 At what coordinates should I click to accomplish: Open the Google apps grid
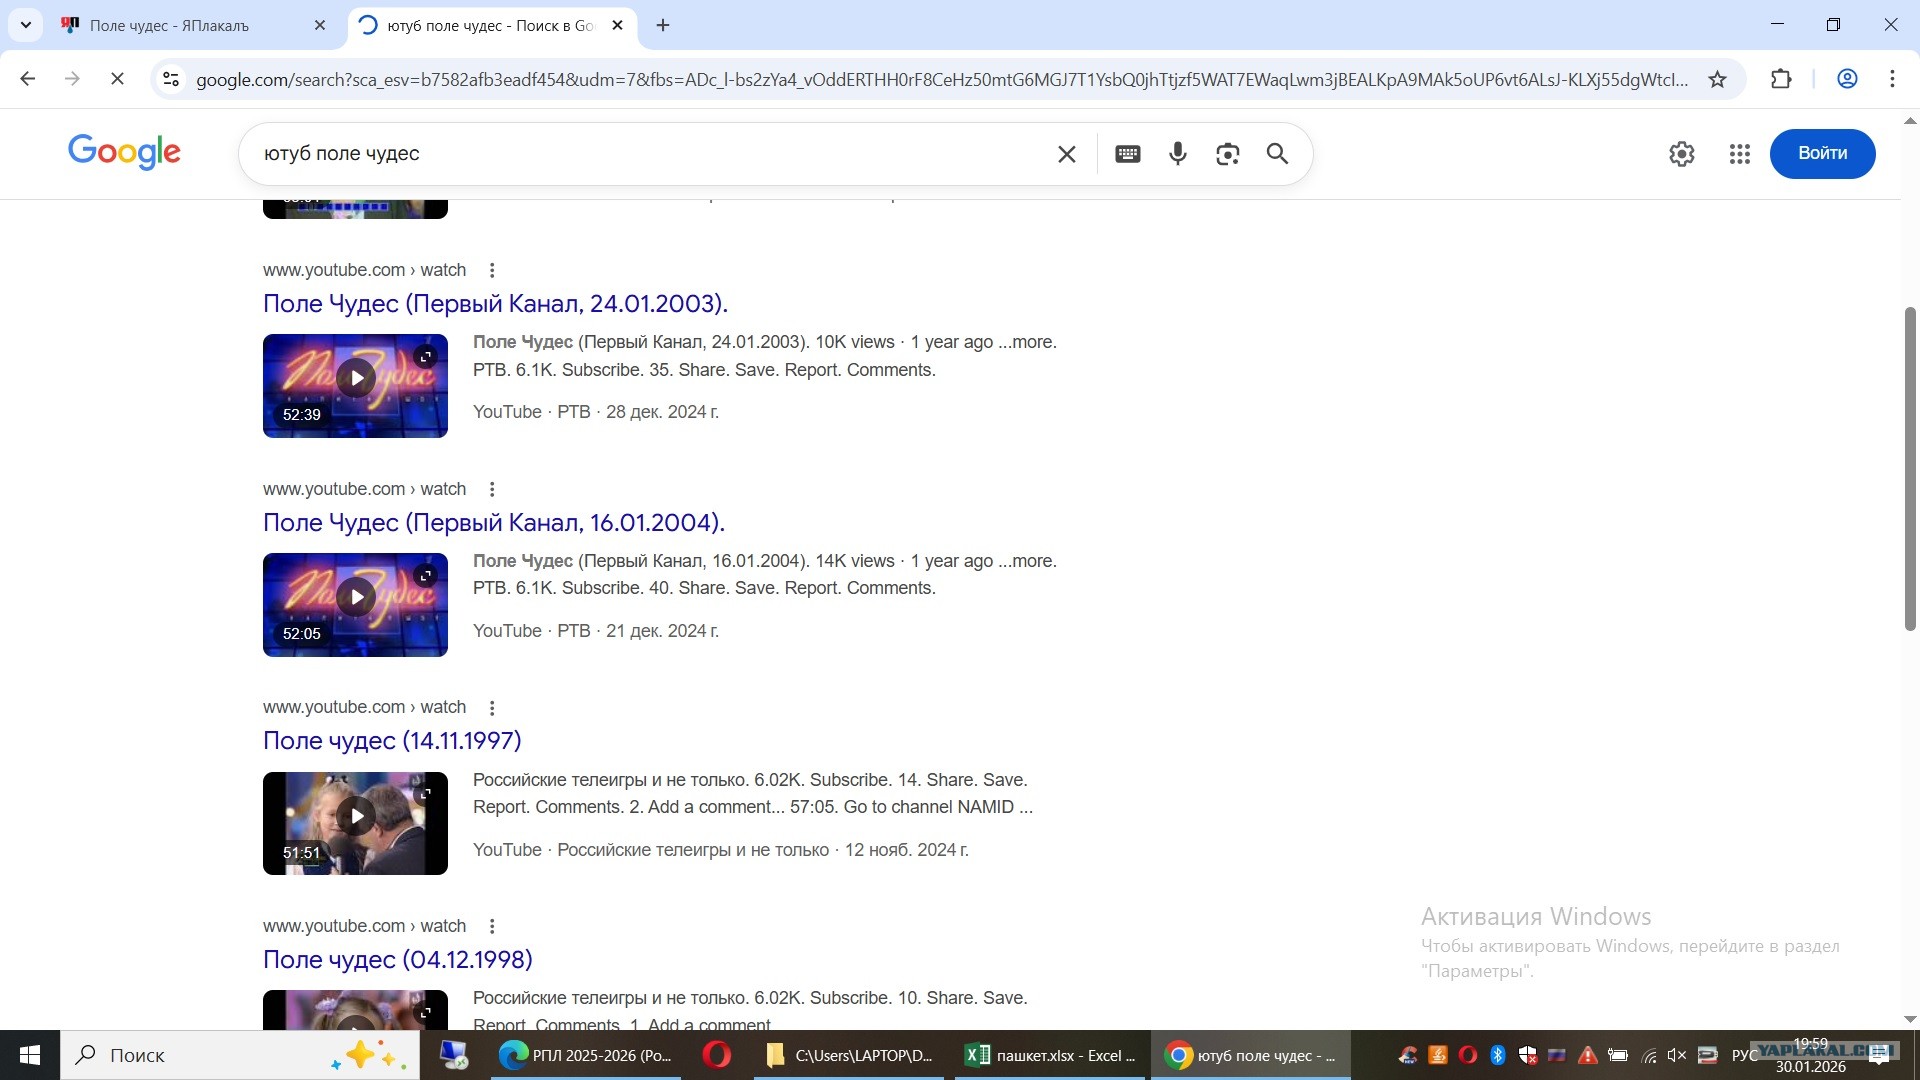coord(1740,154)
